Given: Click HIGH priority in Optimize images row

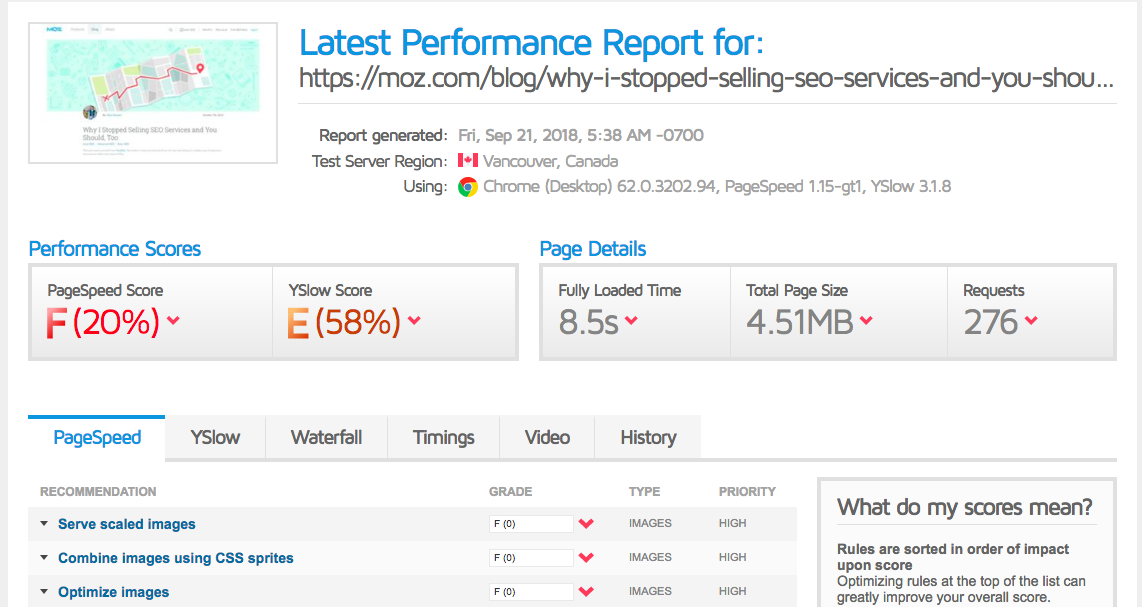Looking at the screenshot, I should tap(733, 592).
